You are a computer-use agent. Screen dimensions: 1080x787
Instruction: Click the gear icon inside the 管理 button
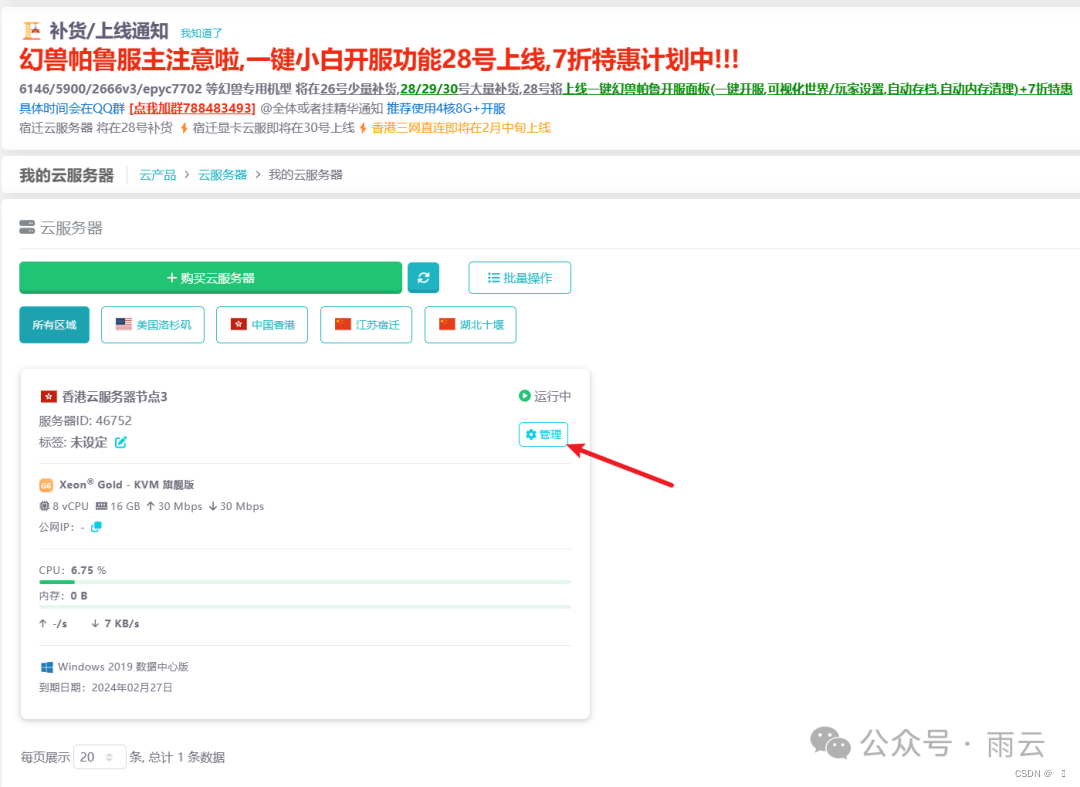[x=529, y=434]
